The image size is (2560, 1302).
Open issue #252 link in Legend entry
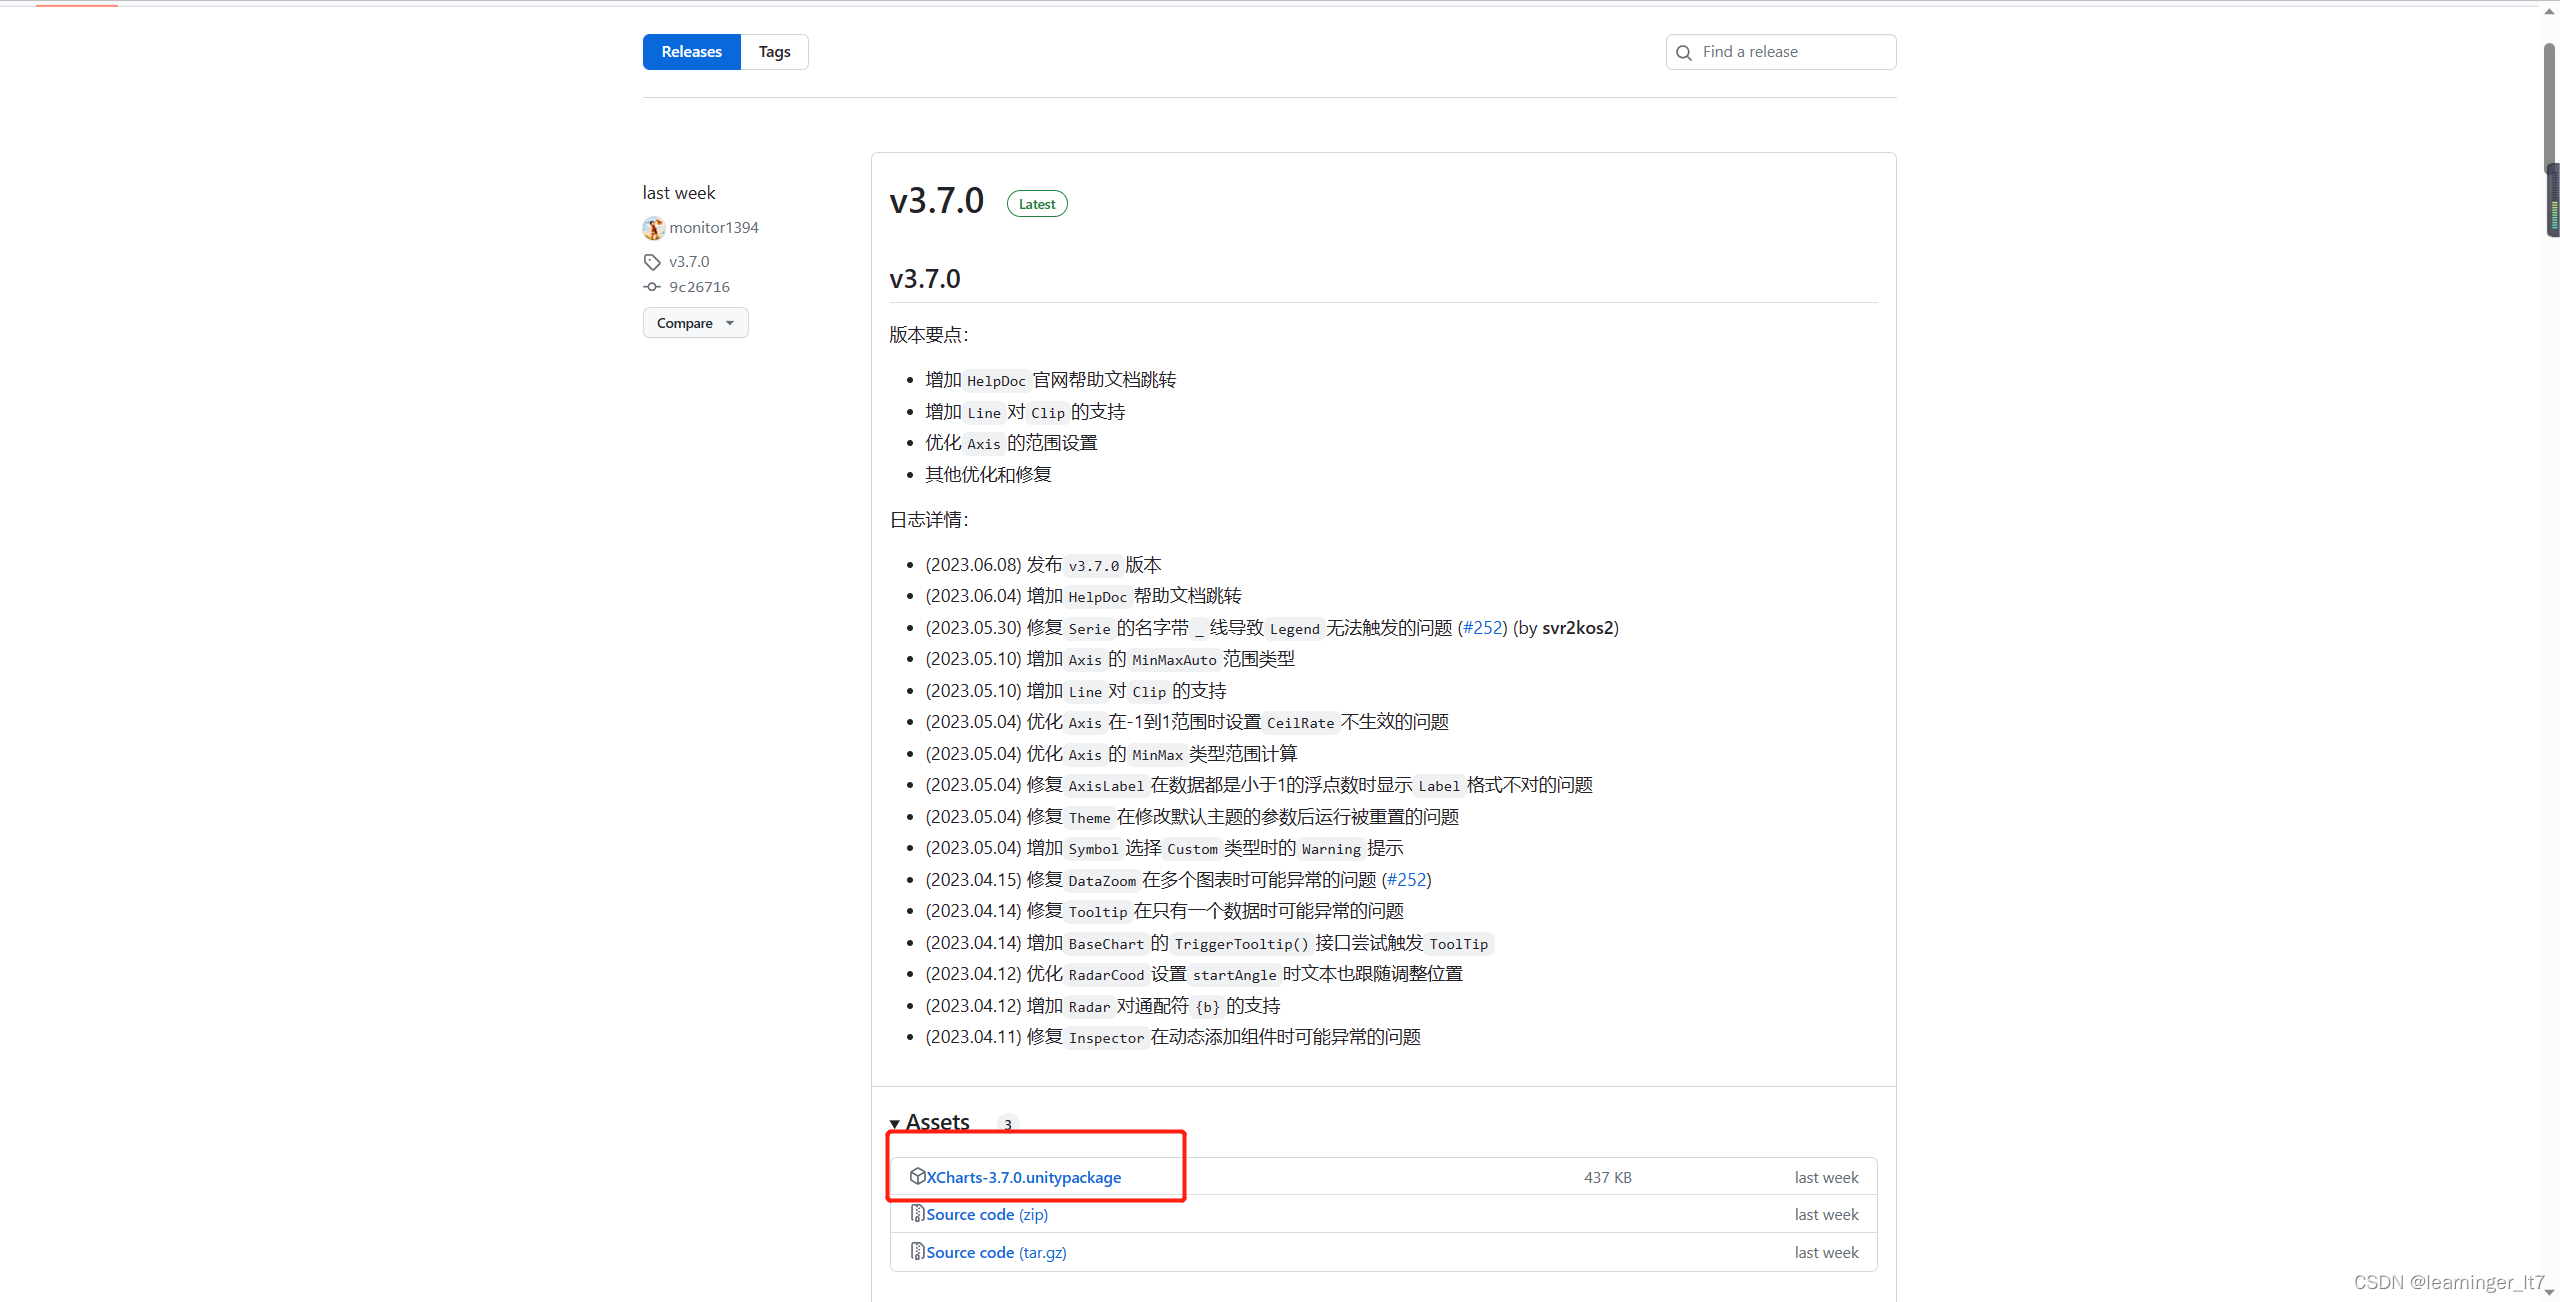pyautogui.click(x=1482, y=627)
